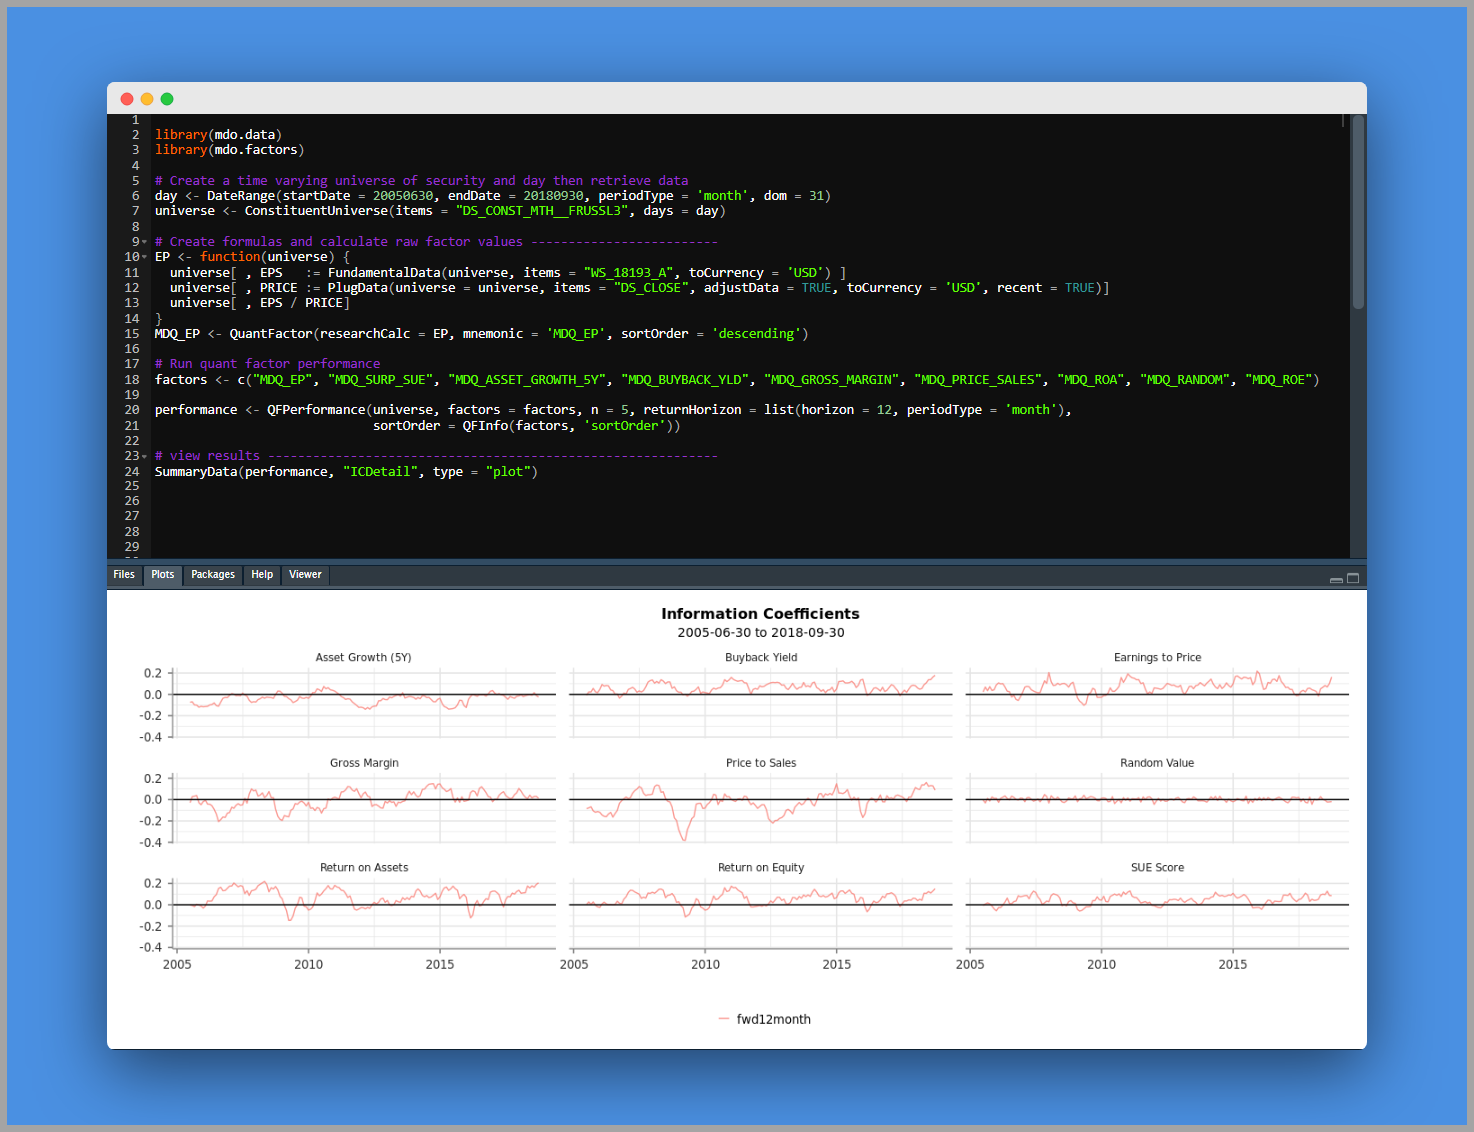
Task: Click the '# Run quant factor performance' comment
Action: point(267,364)
